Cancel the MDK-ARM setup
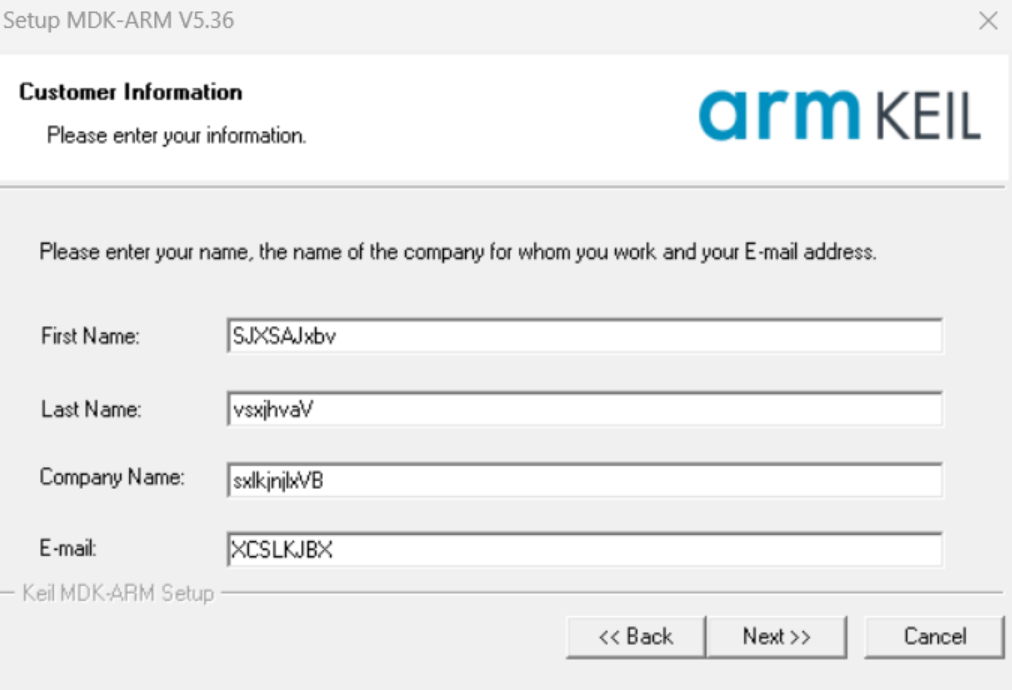Screen dimensions: 1012x690 (935, 637)
